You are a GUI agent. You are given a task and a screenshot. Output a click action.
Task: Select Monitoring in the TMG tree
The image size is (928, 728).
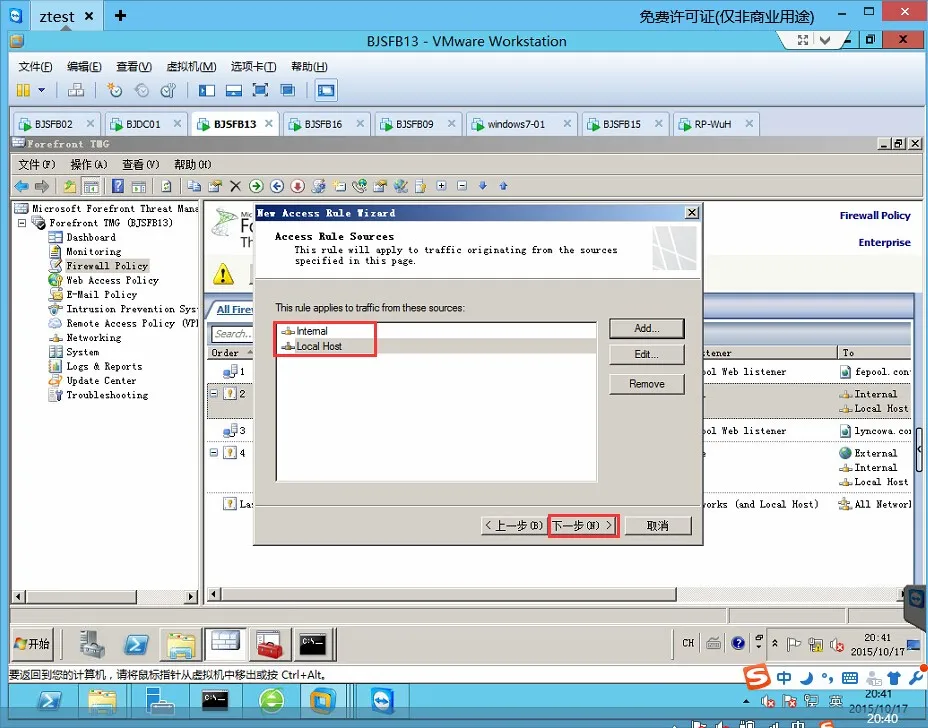tap(94, 252)
